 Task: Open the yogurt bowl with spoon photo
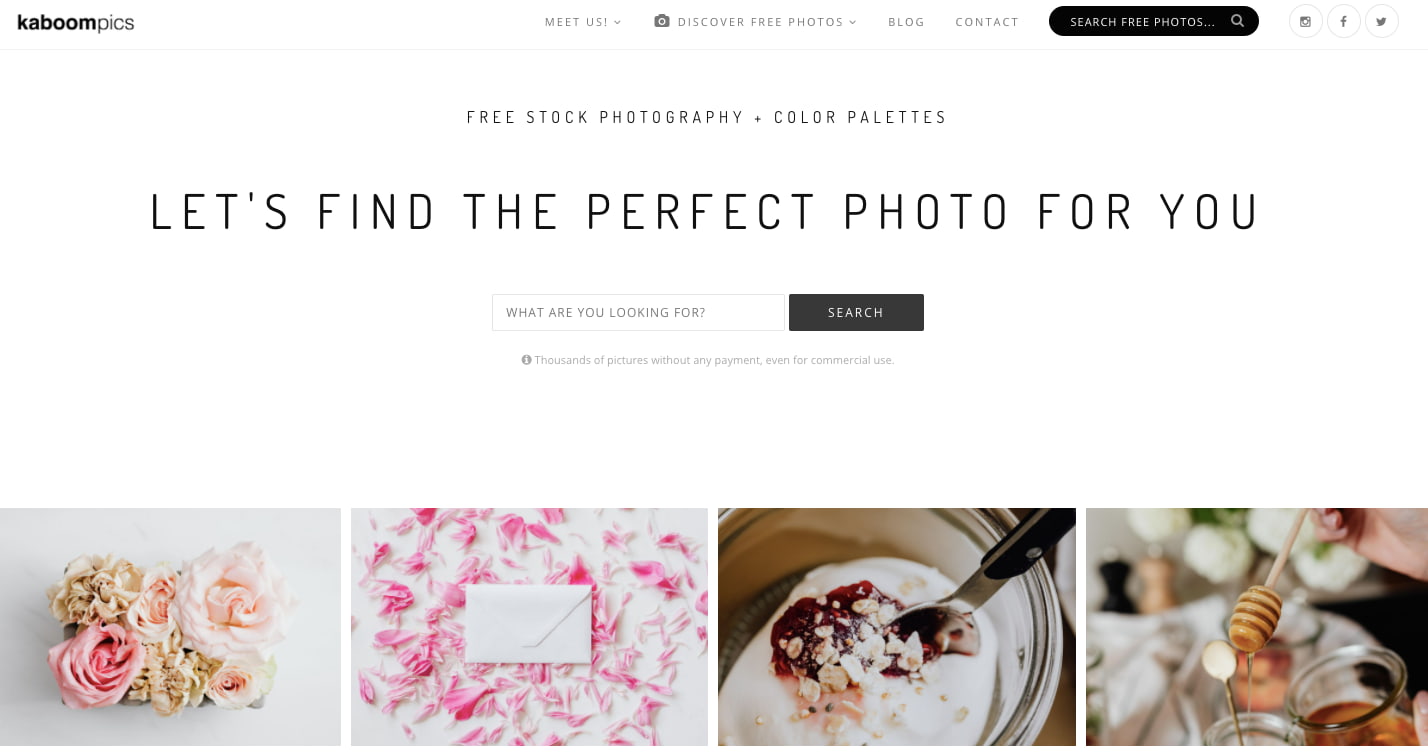pos(897,627)
